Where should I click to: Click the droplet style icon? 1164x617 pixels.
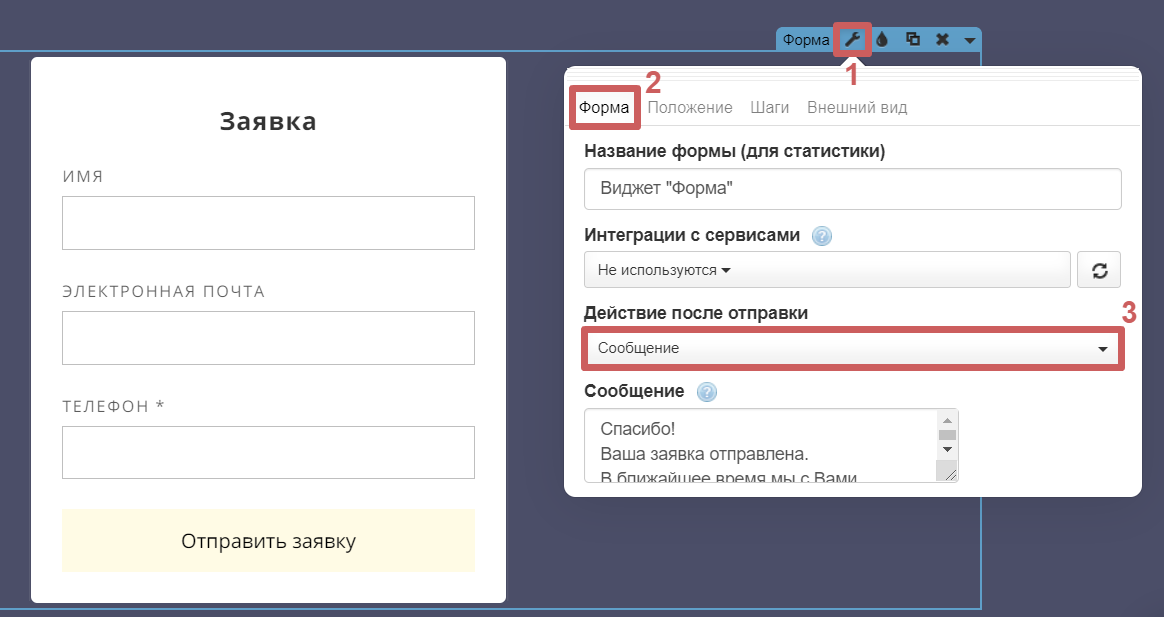tap(882, 40)
